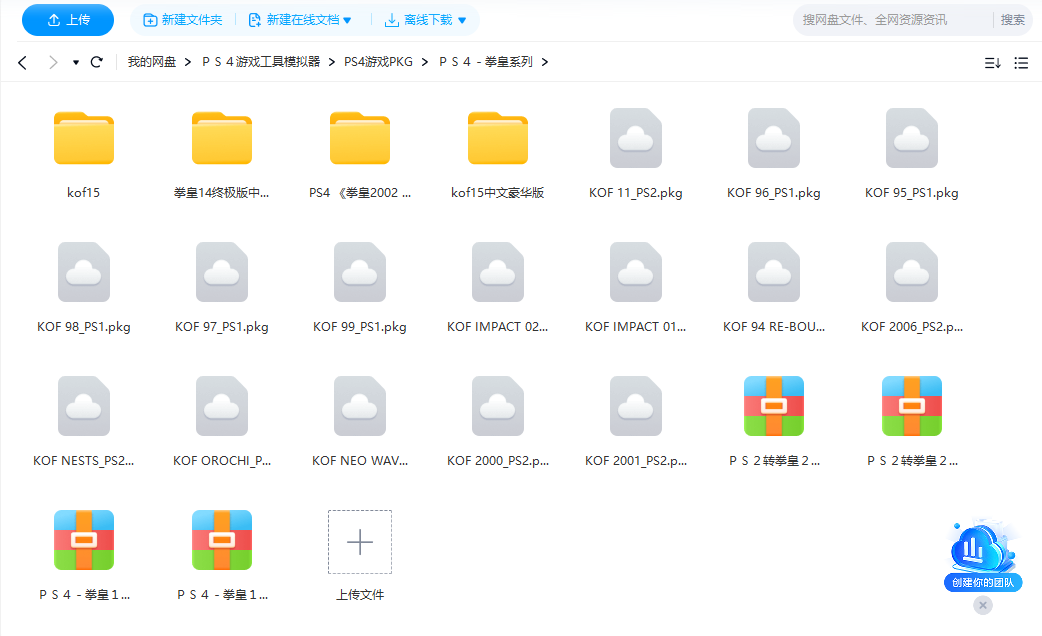This screenshot has width=1042, height=636.
Task: Create a new folder with 新建文件夹
Action: pyautogui.click(x=183, y=20)
